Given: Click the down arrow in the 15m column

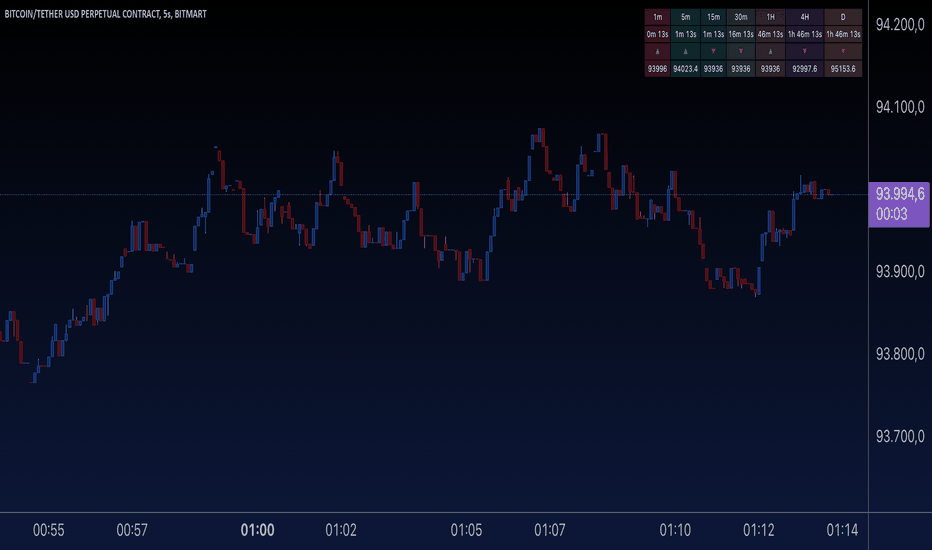Looking at the screenshot, I should pyautogui.click(x=713, y=52).
